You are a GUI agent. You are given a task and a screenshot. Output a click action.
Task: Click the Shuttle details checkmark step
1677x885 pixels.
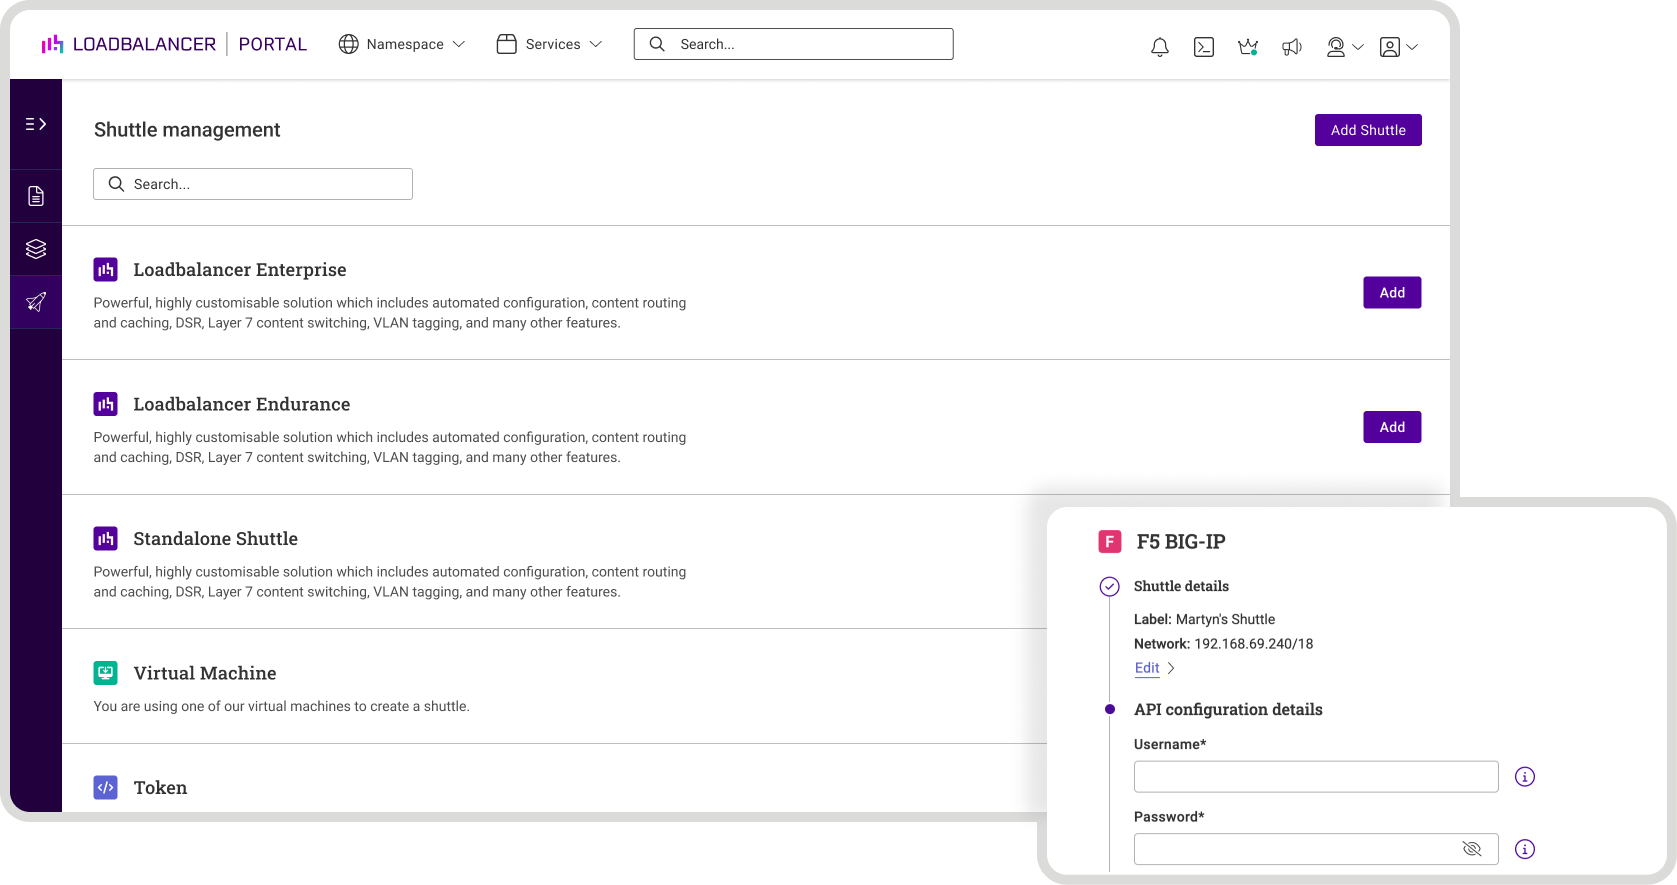[1110, 587]
